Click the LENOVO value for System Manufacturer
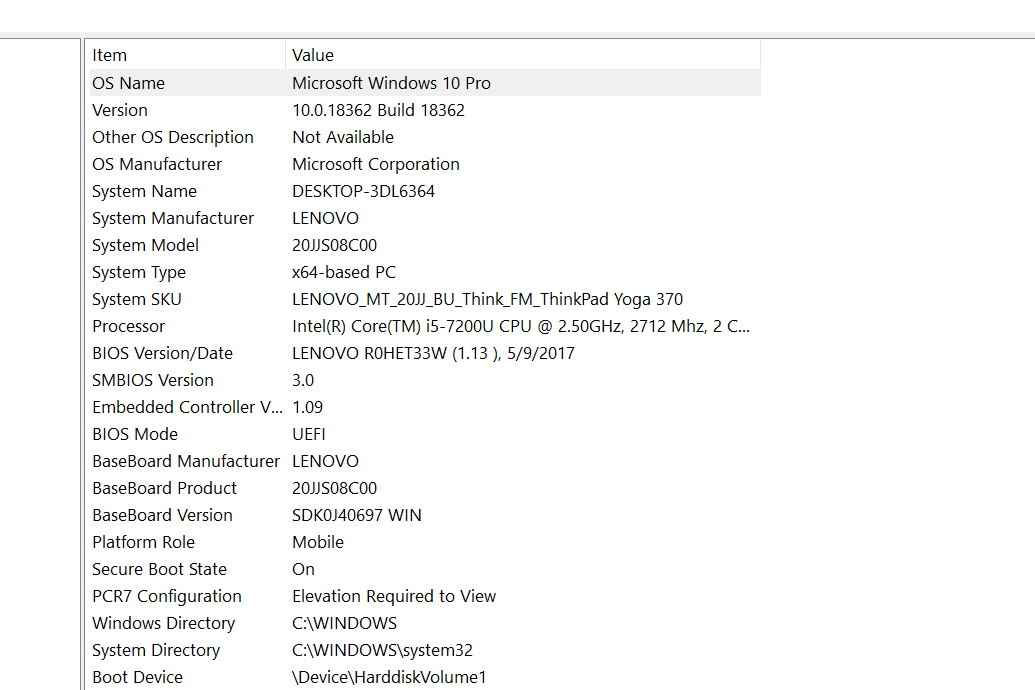The width and height of the screenshot is (1035, 690). 325,219
